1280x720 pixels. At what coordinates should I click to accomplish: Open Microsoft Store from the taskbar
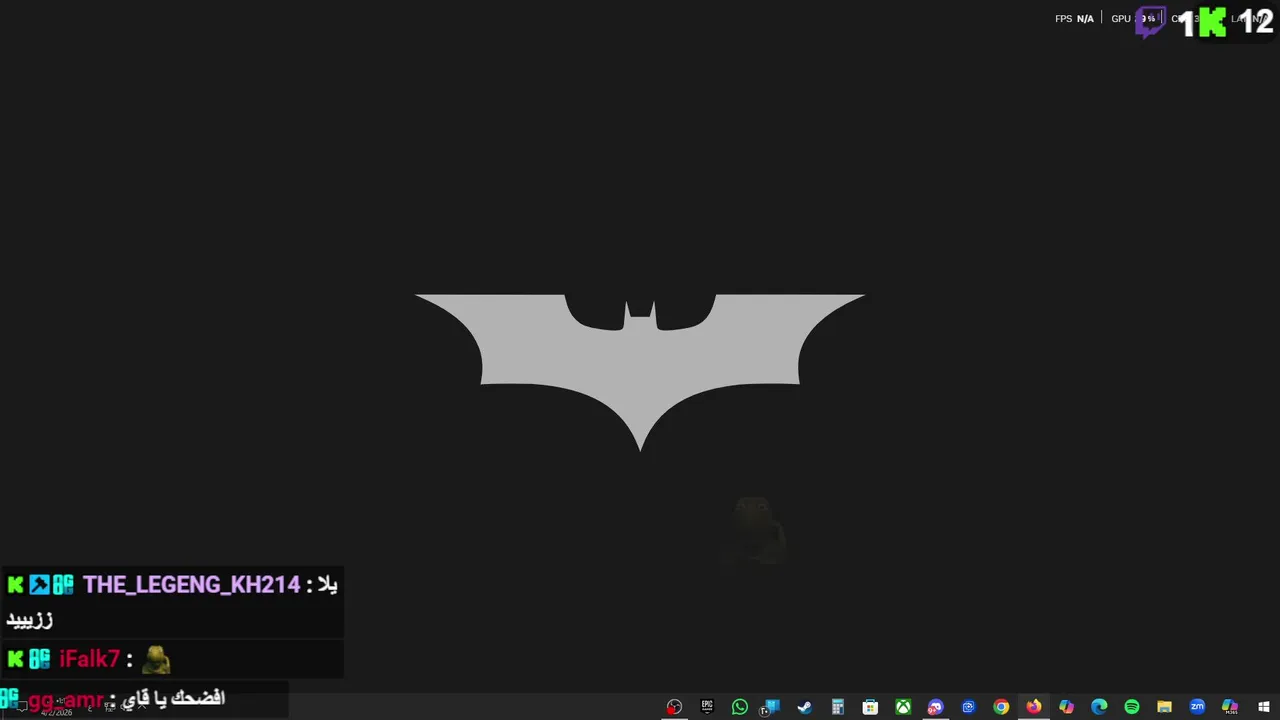(870, 707)
